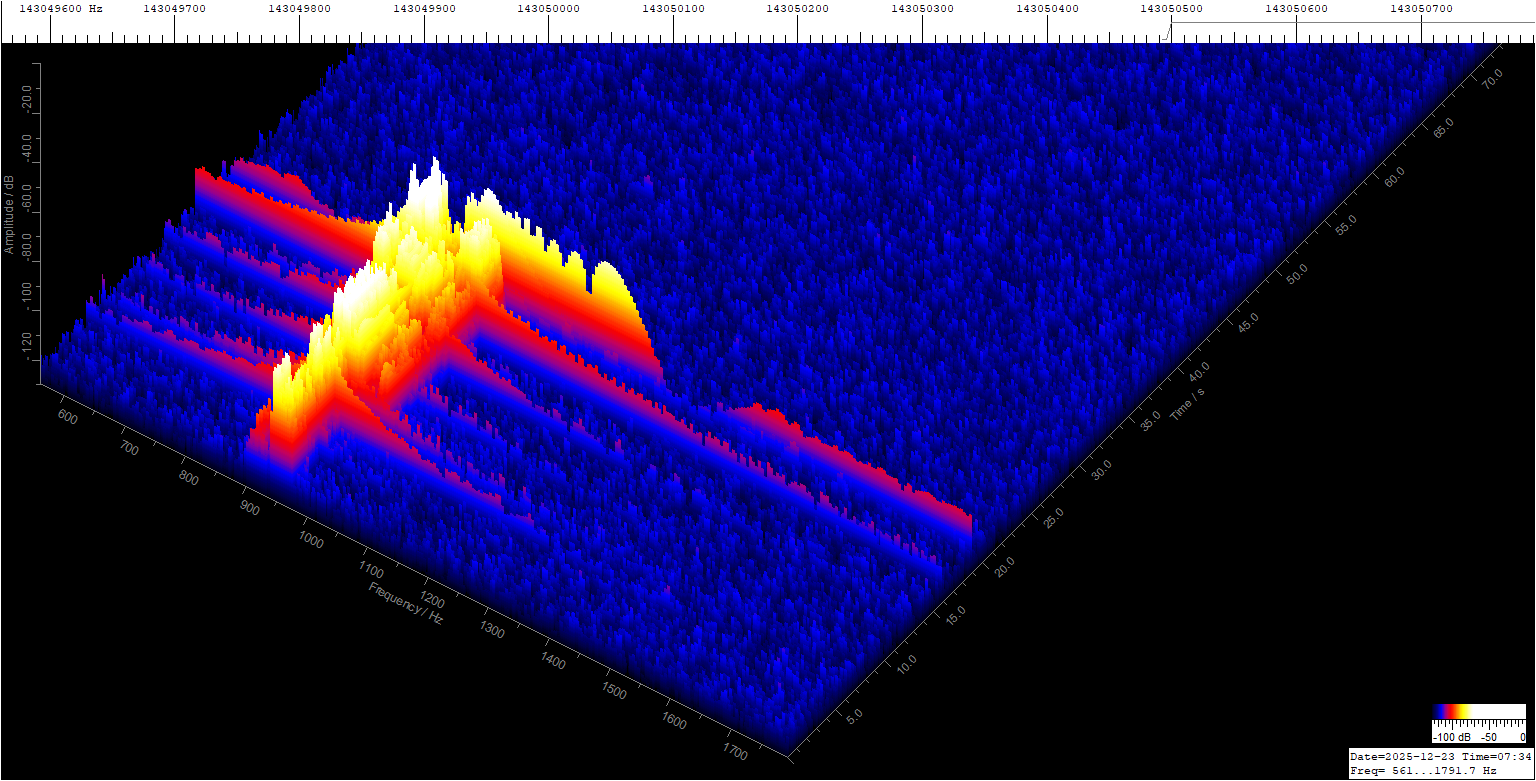This screenshot has width=1536, height=781.
Task: Click the 143049800 frequency ruler label
Action: tap(299, 8)
